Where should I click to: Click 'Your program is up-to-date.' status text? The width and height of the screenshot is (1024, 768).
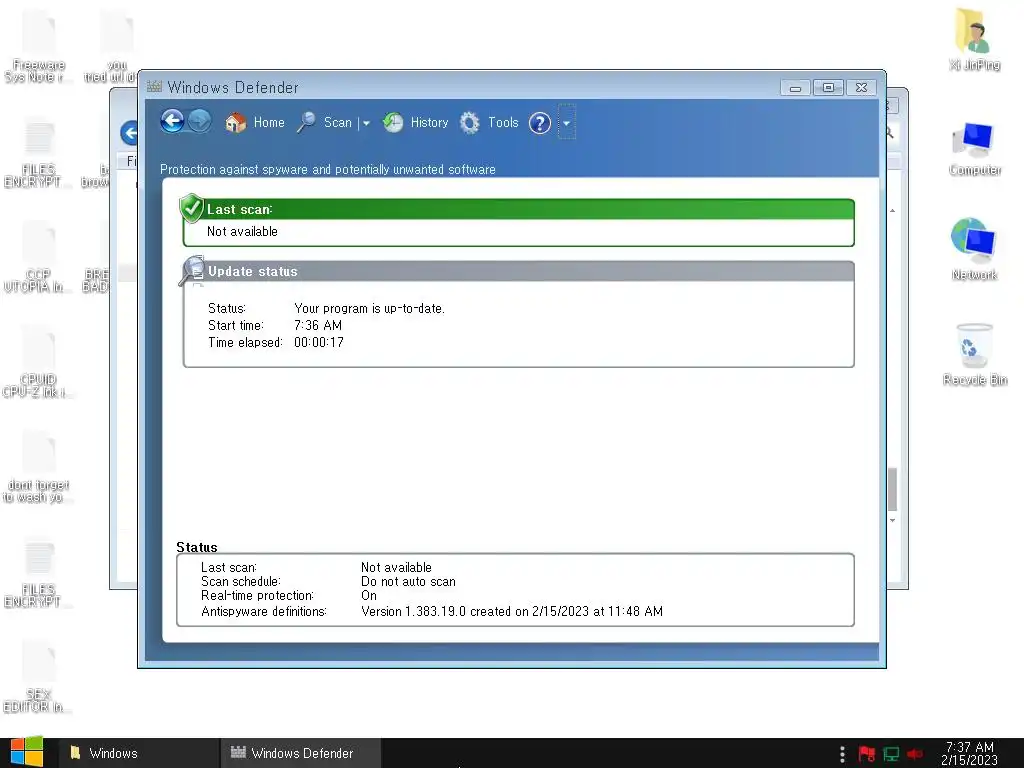(369, 308)
